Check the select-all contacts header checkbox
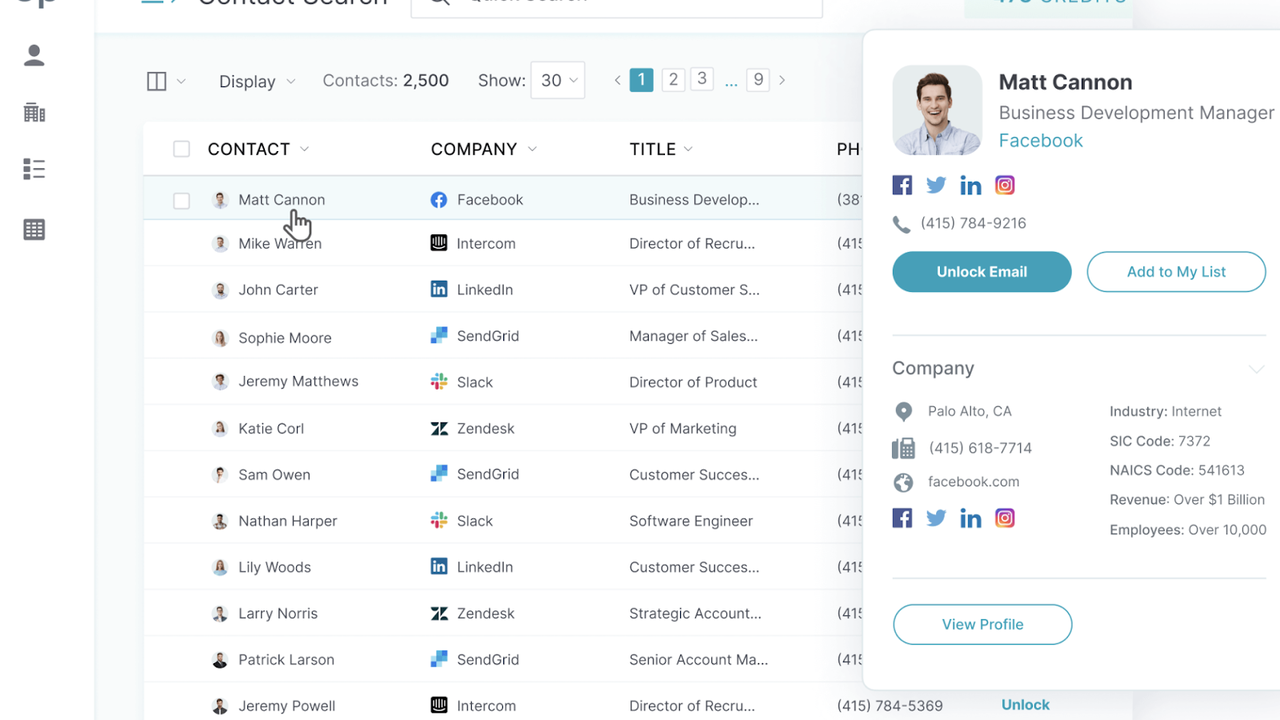 pyautogui.click(x=181, y=148)
